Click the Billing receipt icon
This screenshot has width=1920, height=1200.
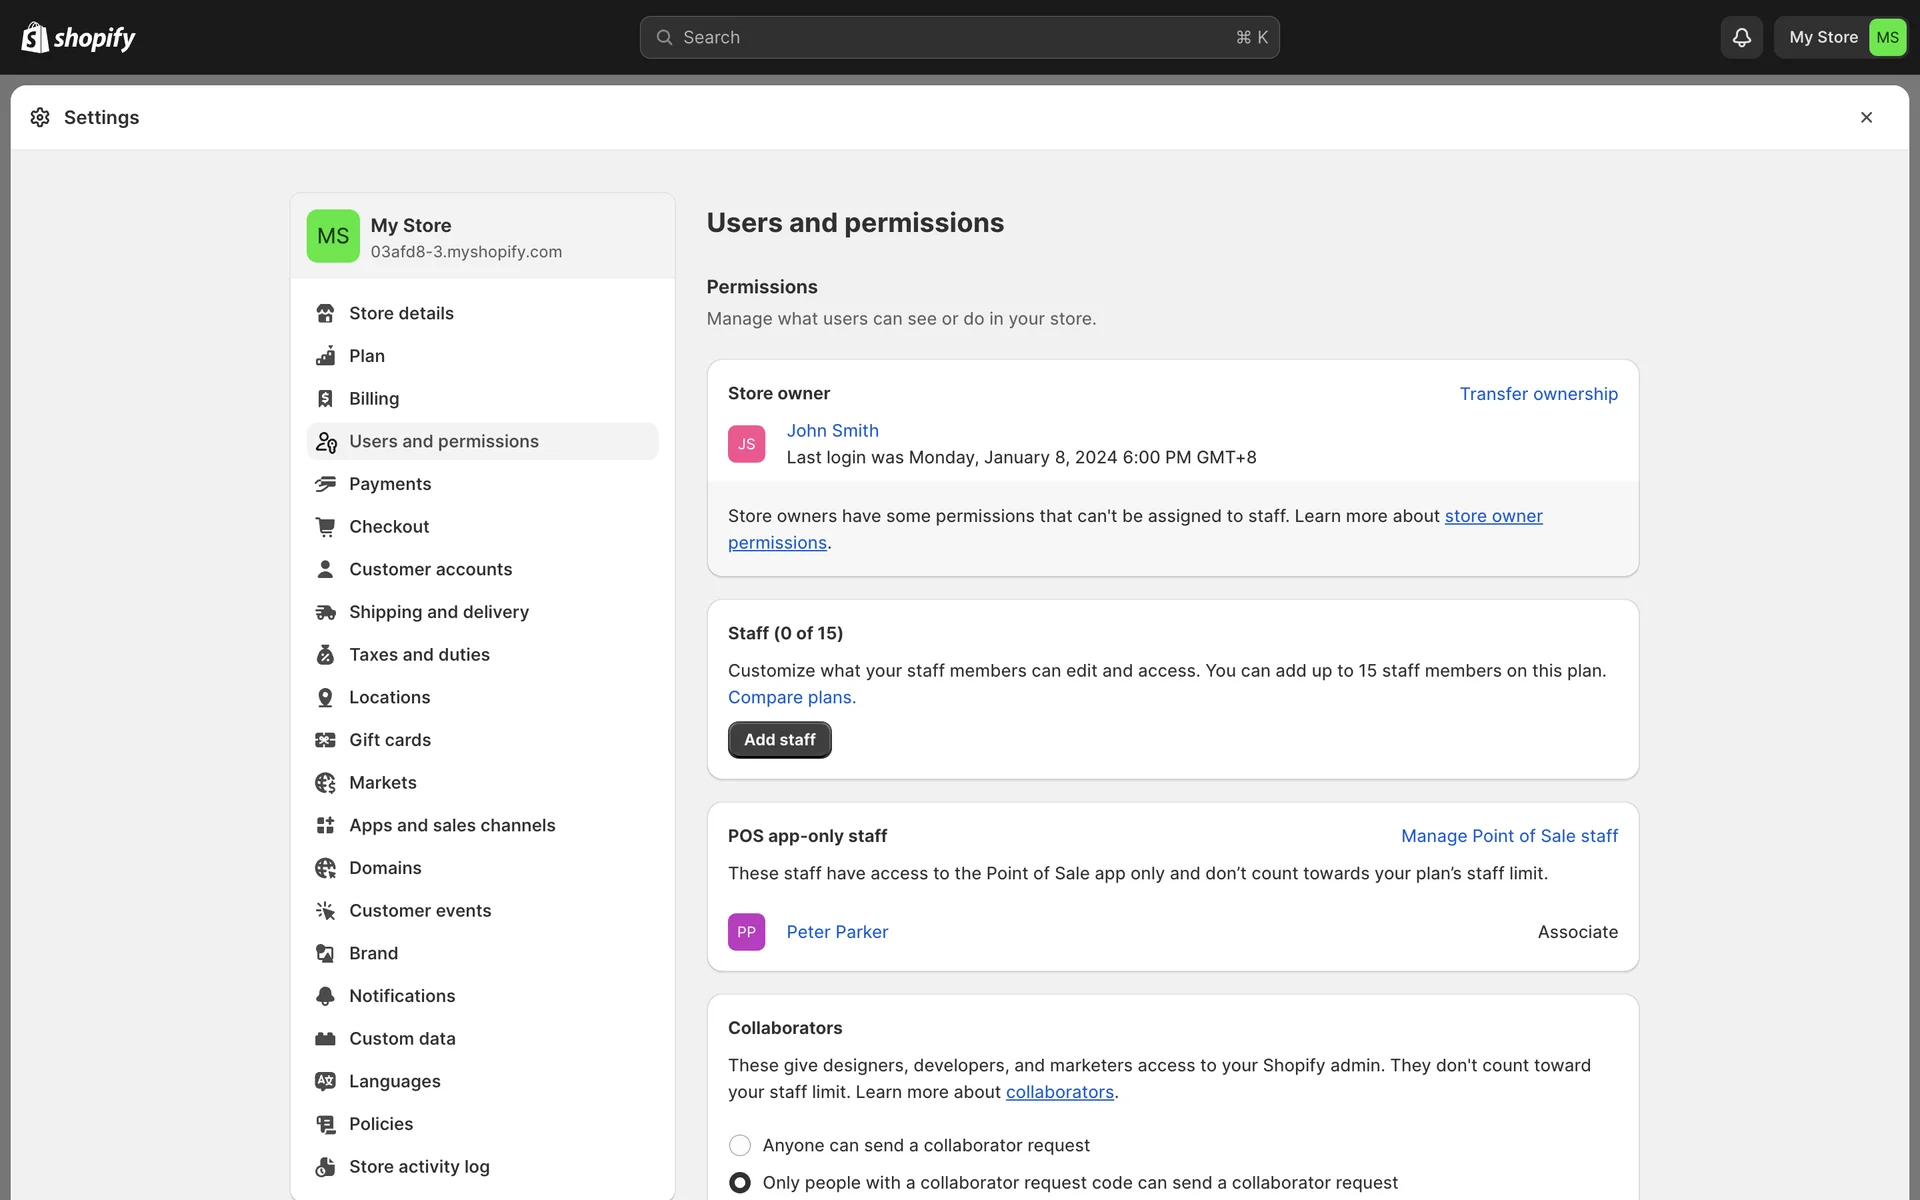coord(325,398)
